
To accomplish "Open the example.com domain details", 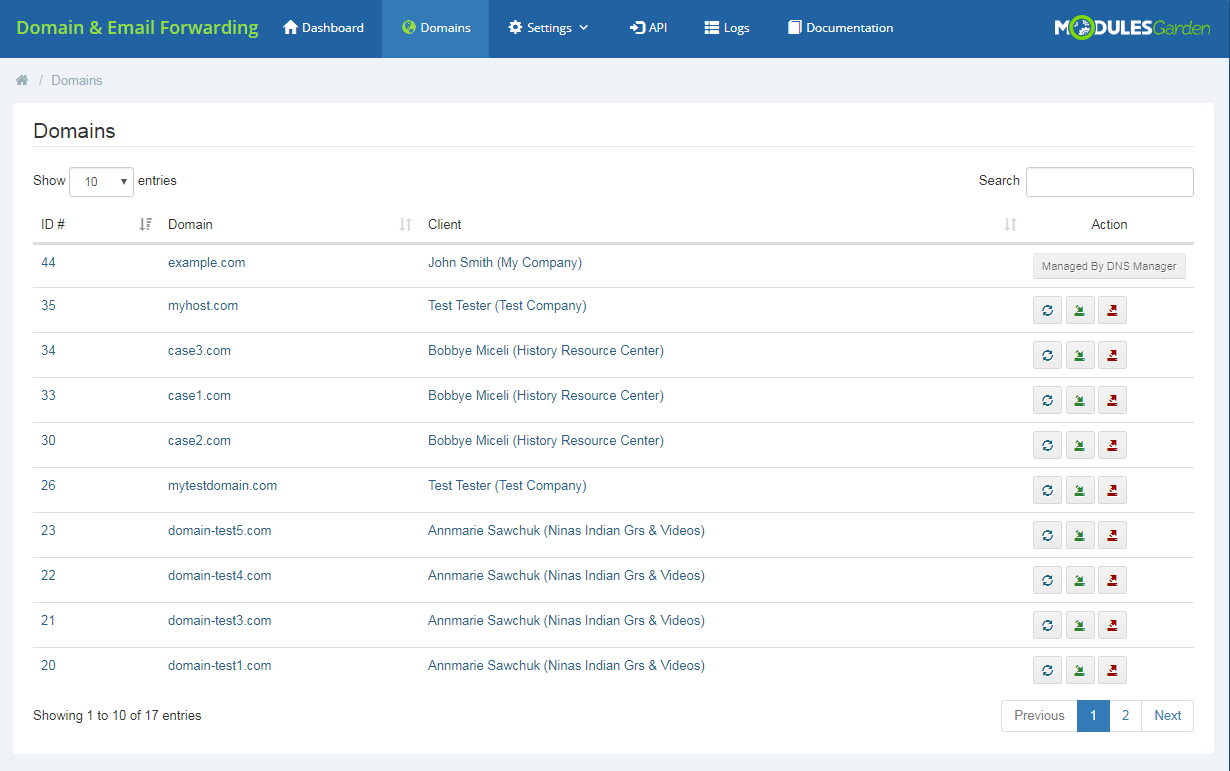I will [206, 262].
